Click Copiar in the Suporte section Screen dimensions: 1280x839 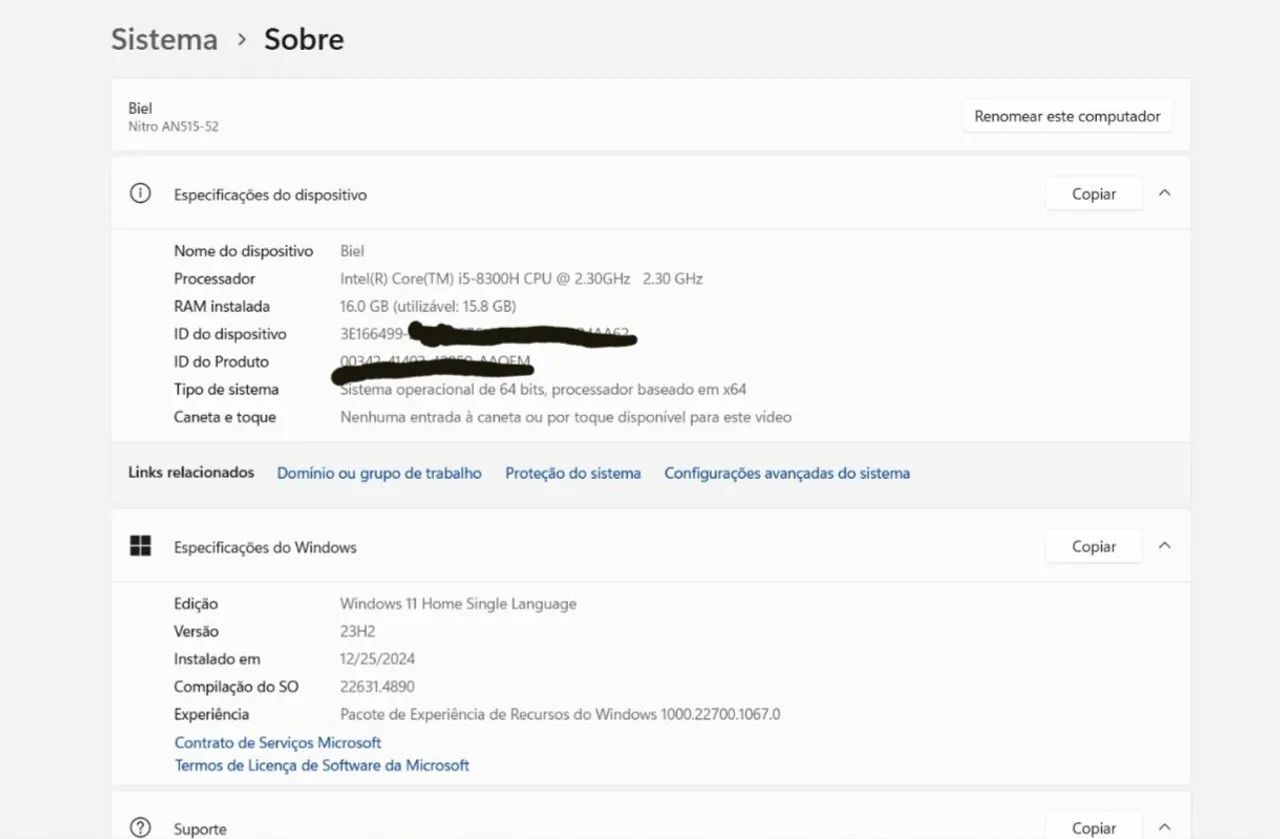[x=1093, y=828]
